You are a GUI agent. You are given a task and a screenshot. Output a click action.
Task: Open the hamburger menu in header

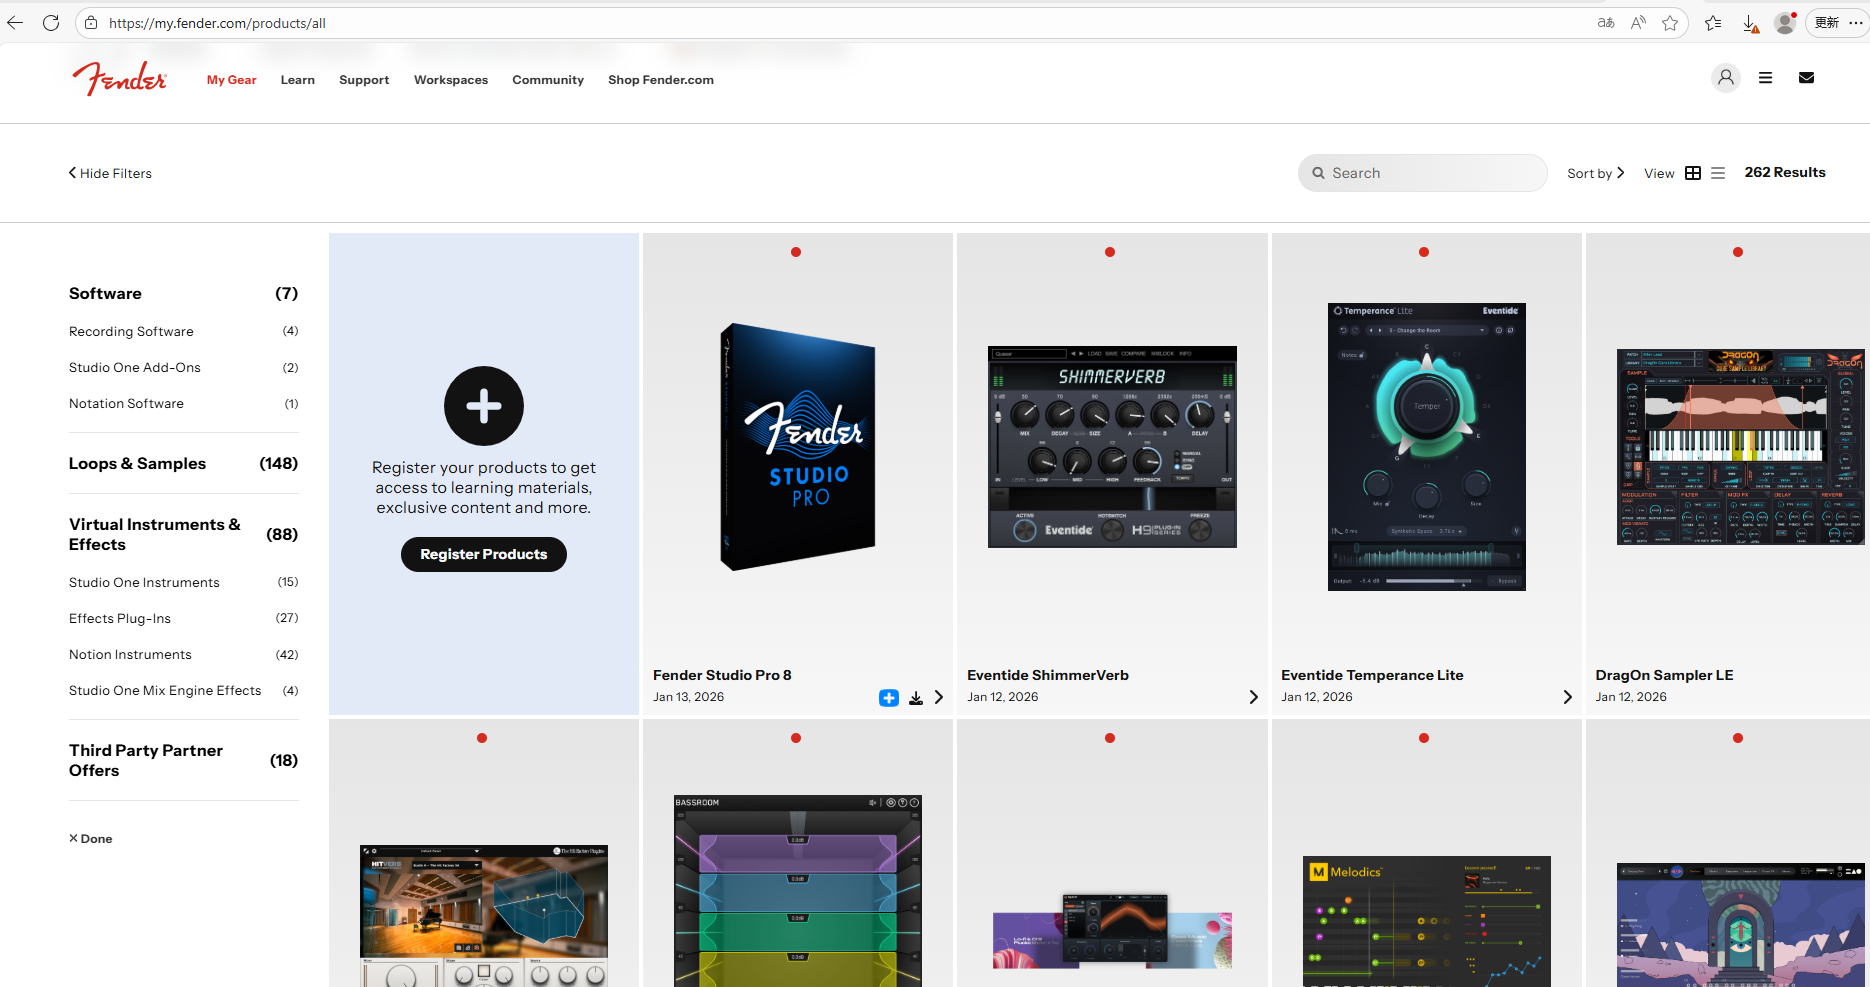click(x=1765, y=78)
